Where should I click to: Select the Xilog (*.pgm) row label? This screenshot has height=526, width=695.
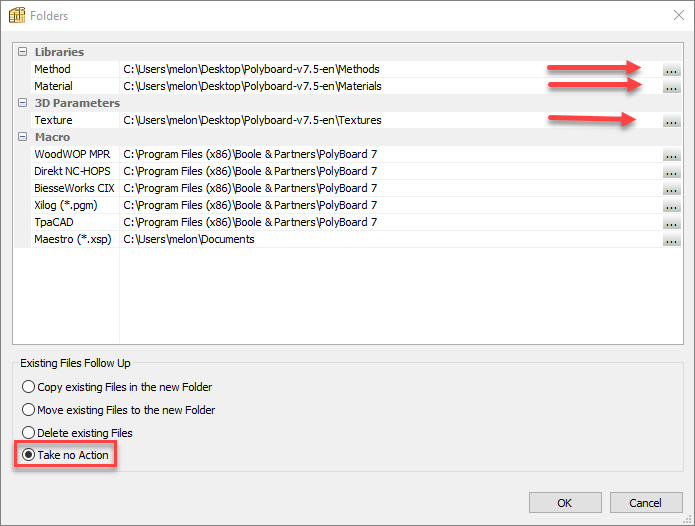click(x=66, y=205)
